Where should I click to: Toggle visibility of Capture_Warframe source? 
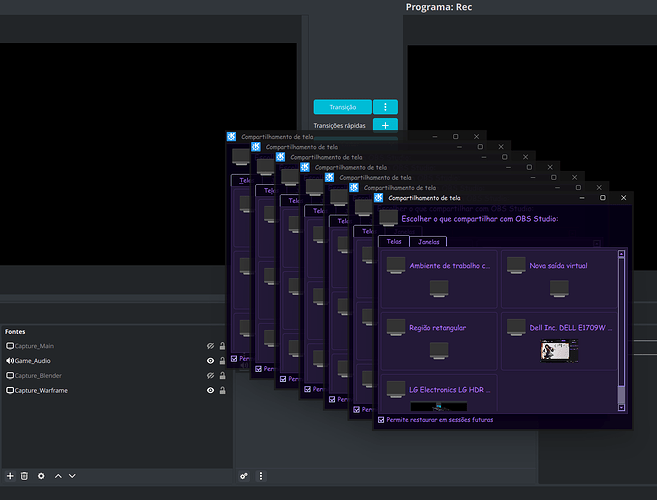[210, 390]
